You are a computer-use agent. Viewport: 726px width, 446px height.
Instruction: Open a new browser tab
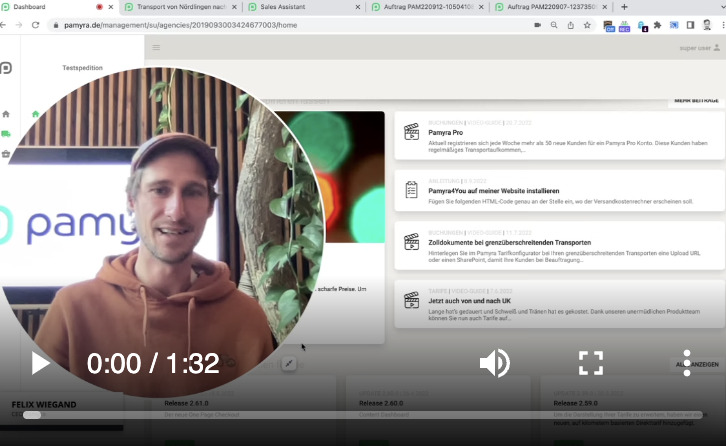tap(624, 7)
